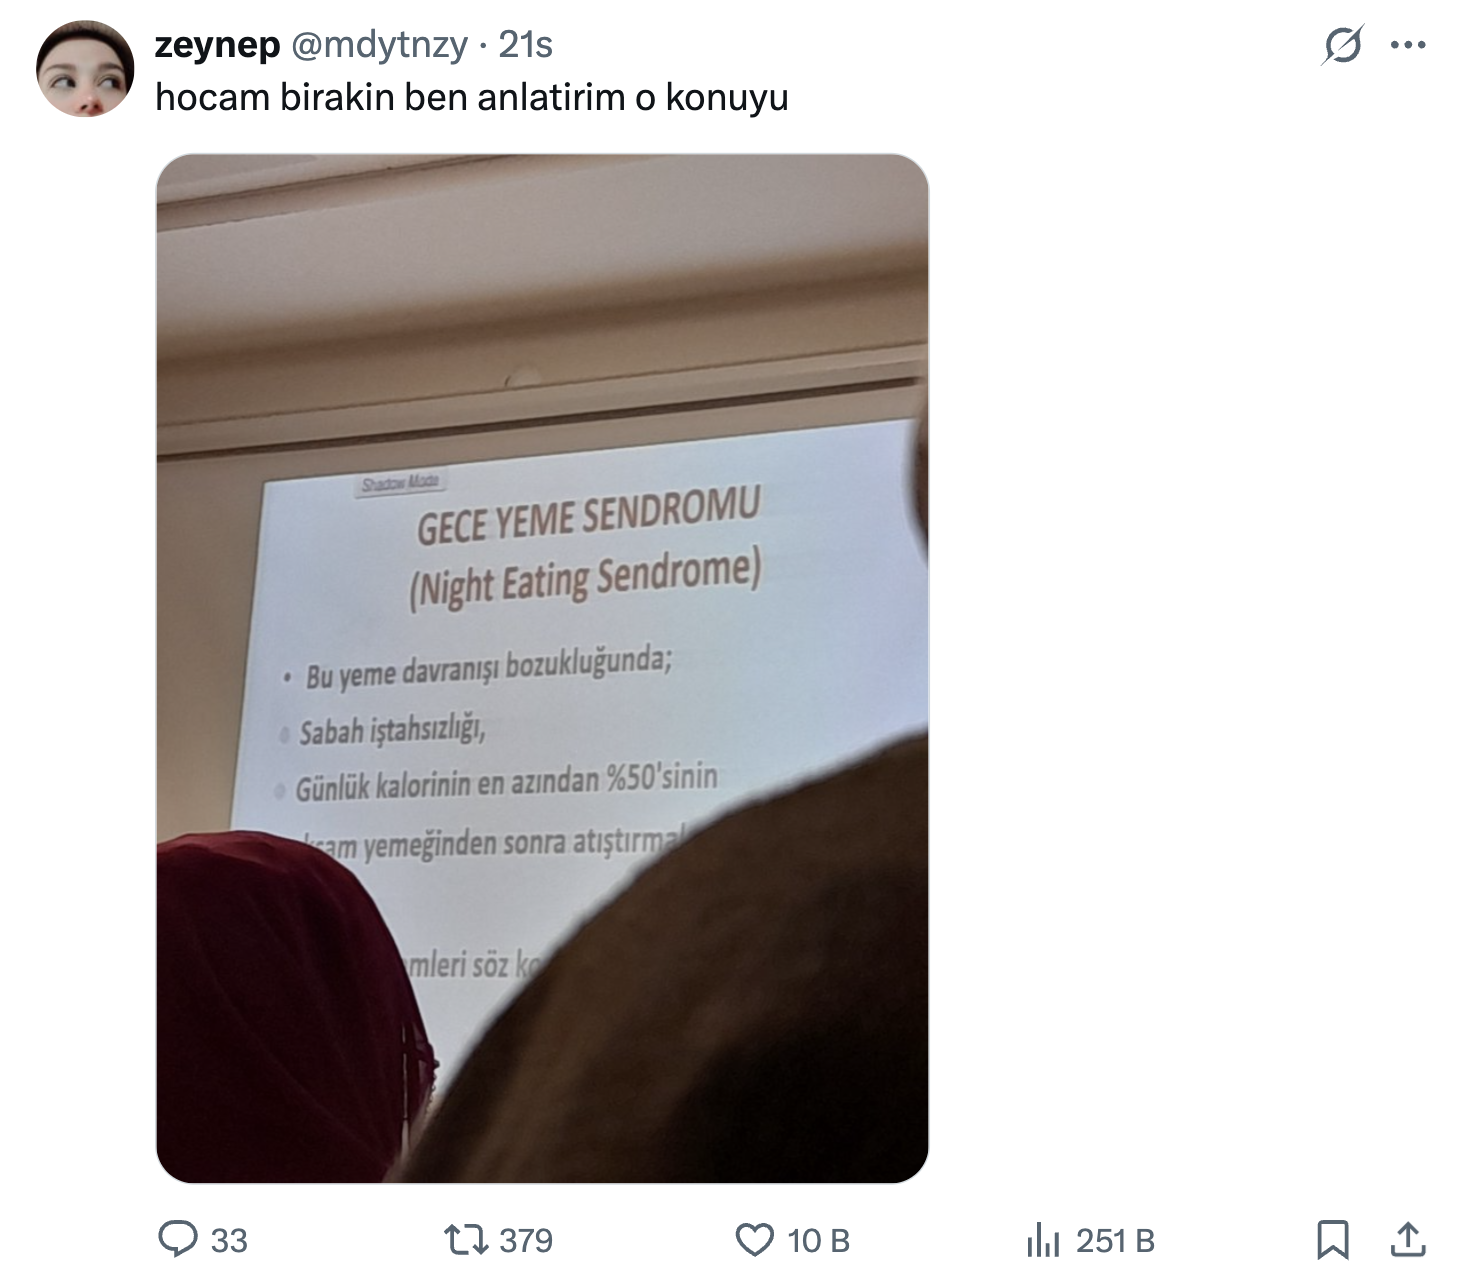This screenshot has height=1284, width=1468.
Task: Click the display name zeynep
Action: pos(217,45)
